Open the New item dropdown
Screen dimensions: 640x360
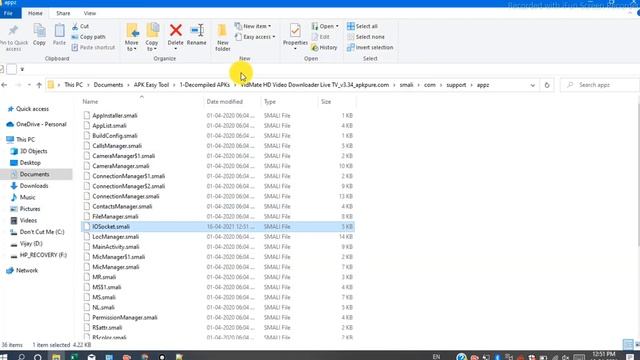pos(253,26)
